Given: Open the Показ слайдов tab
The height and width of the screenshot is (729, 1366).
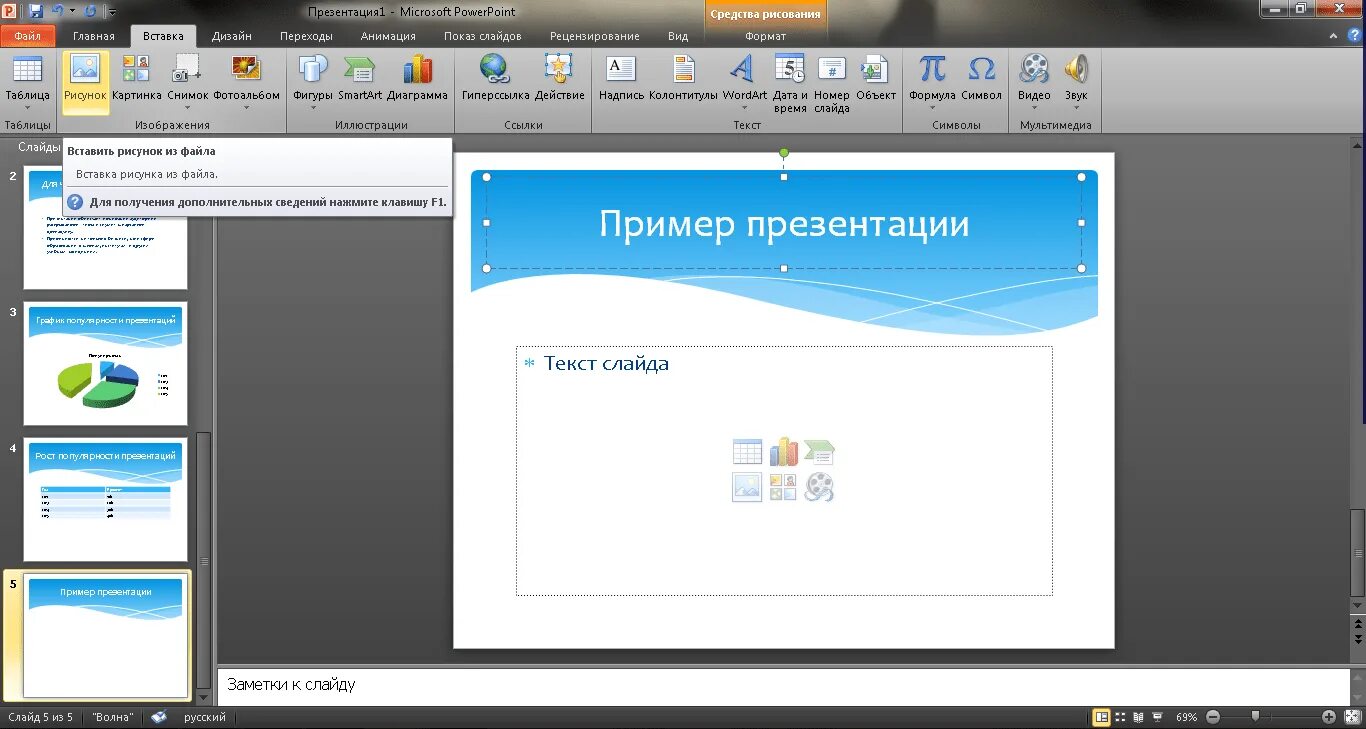Looking at the screenshot, I should [x=483, y=36].
